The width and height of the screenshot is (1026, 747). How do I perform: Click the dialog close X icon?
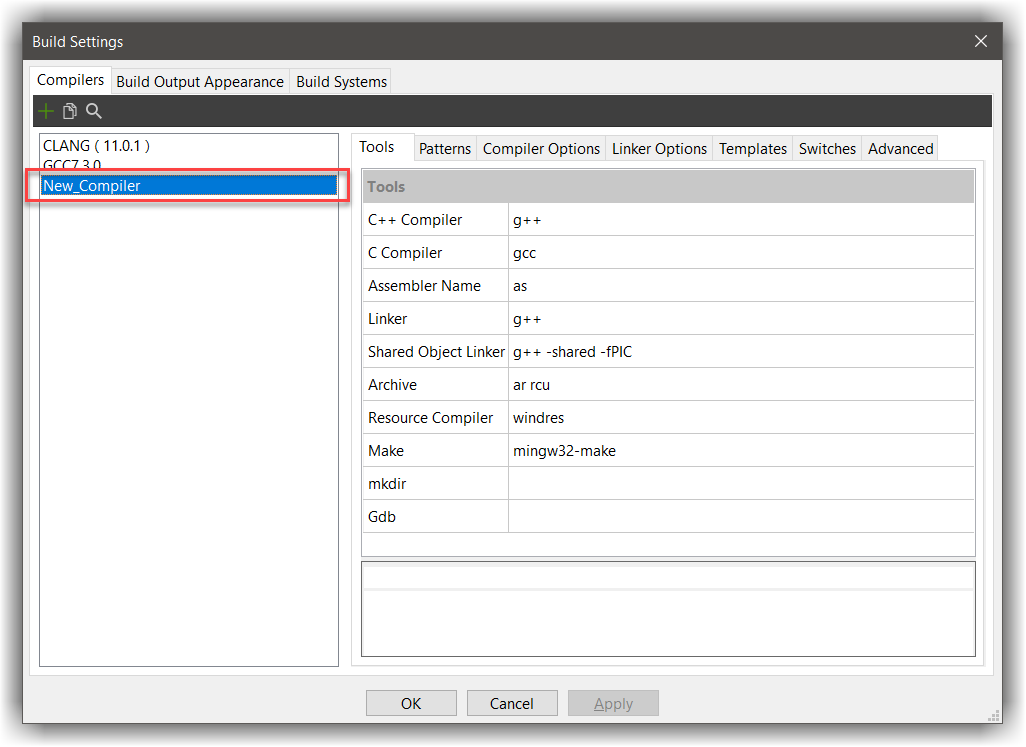point(981,41)
